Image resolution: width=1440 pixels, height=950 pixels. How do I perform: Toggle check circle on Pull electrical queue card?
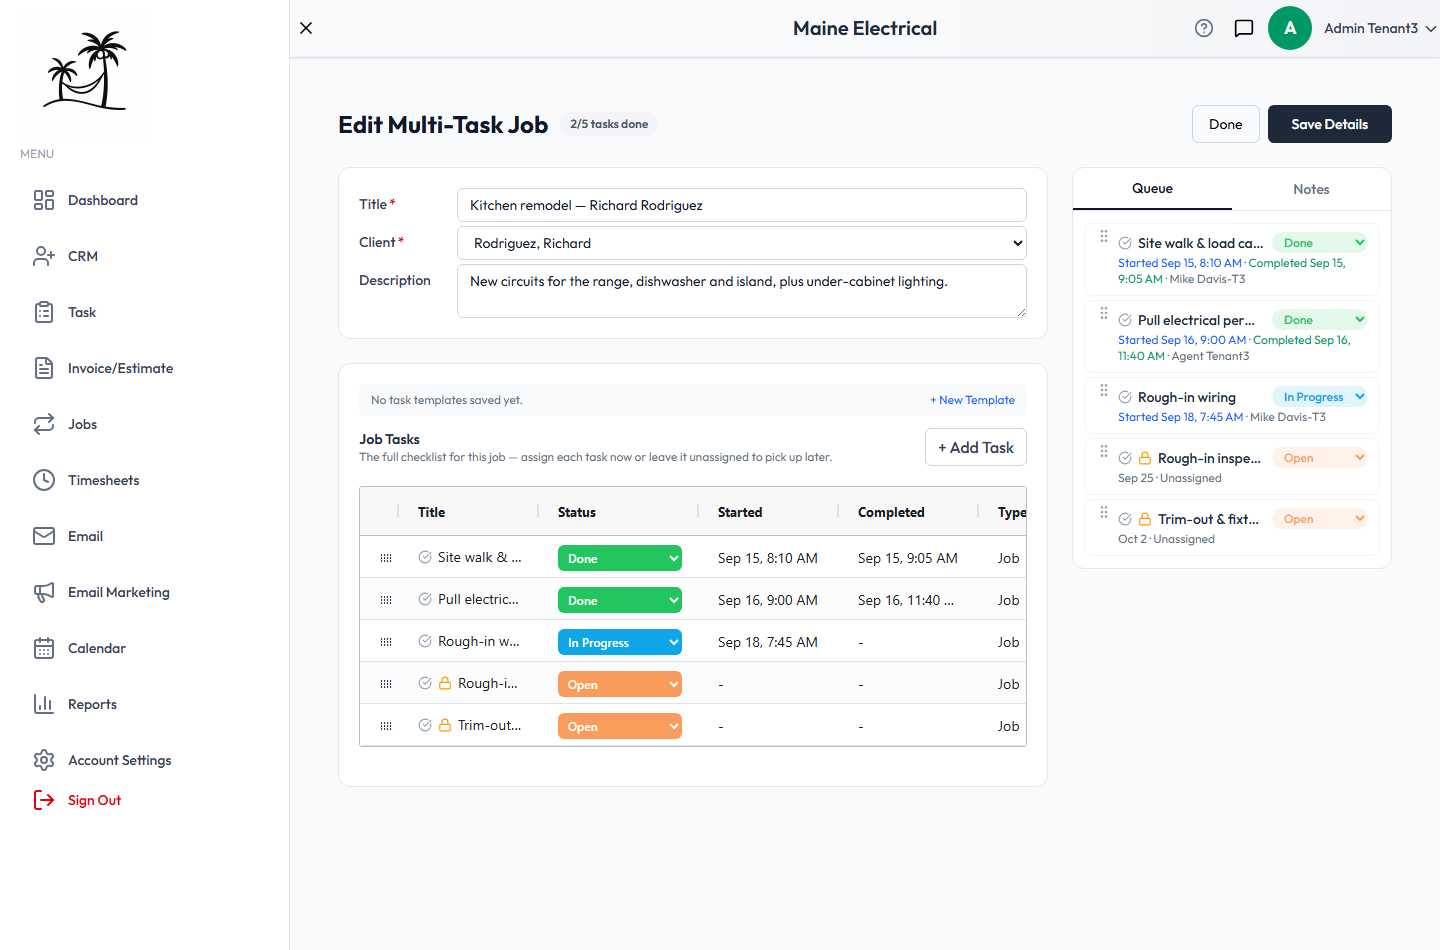pyautogui.click(x=1125, y=320)
